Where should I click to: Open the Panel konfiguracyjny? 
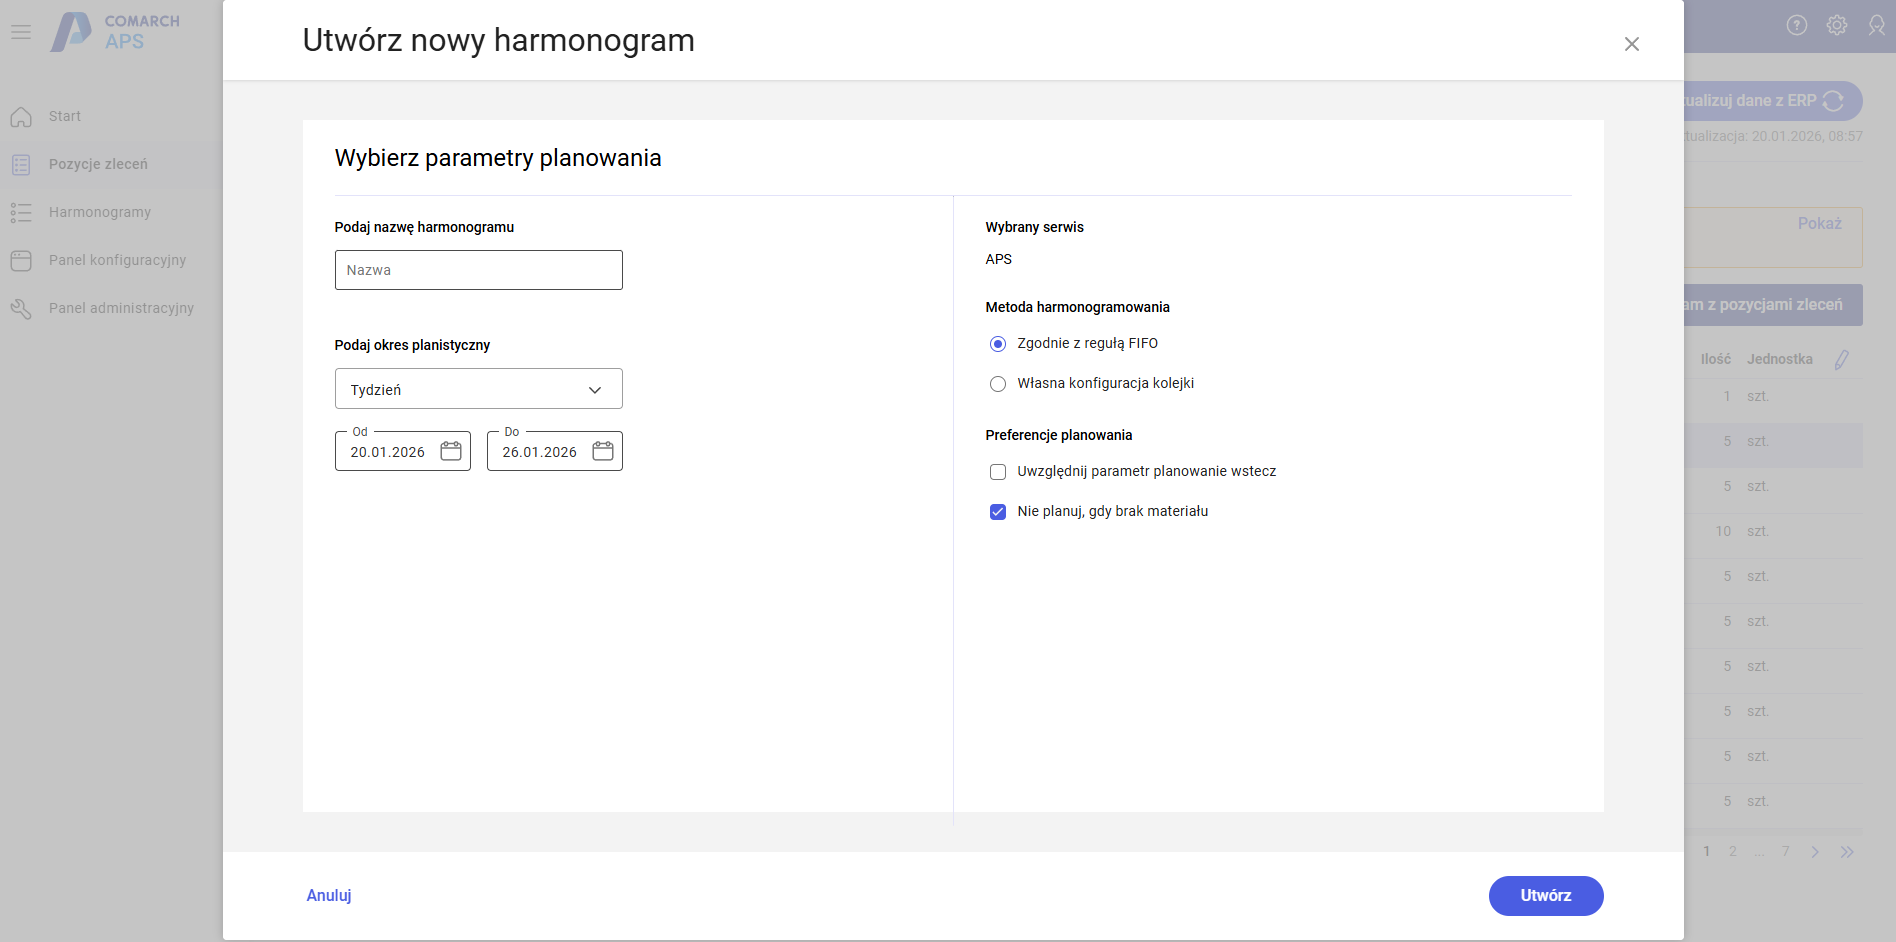tap(117, 259)
